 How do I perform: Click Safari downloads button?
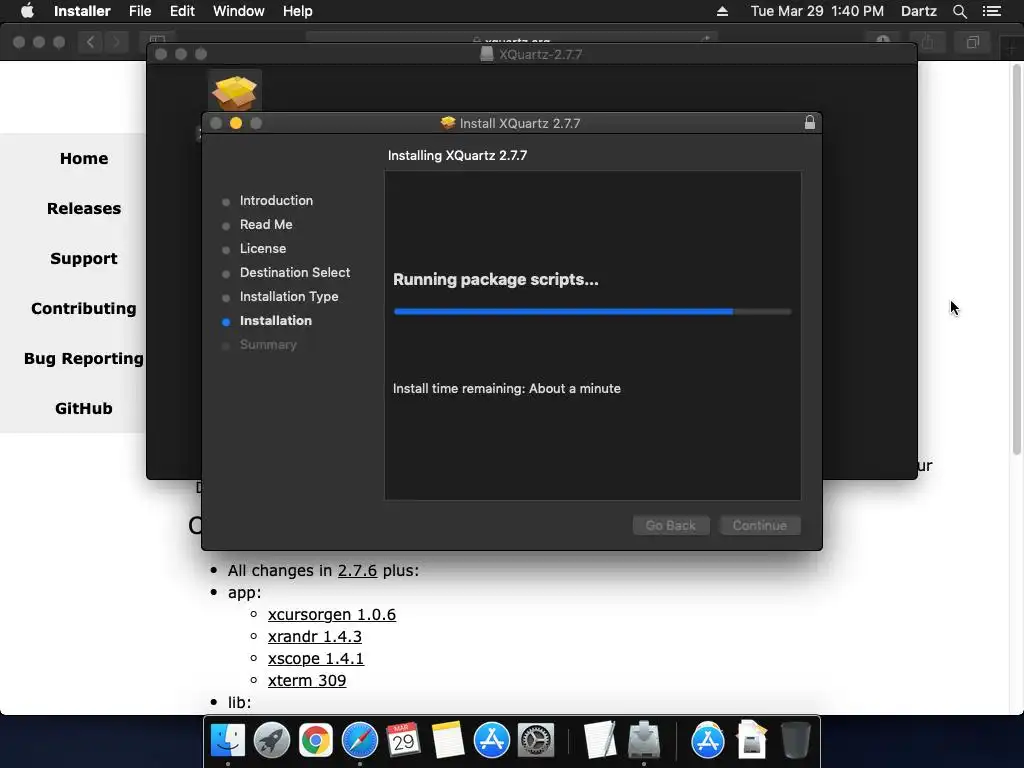pyautogui.click(x=883, y=40)
